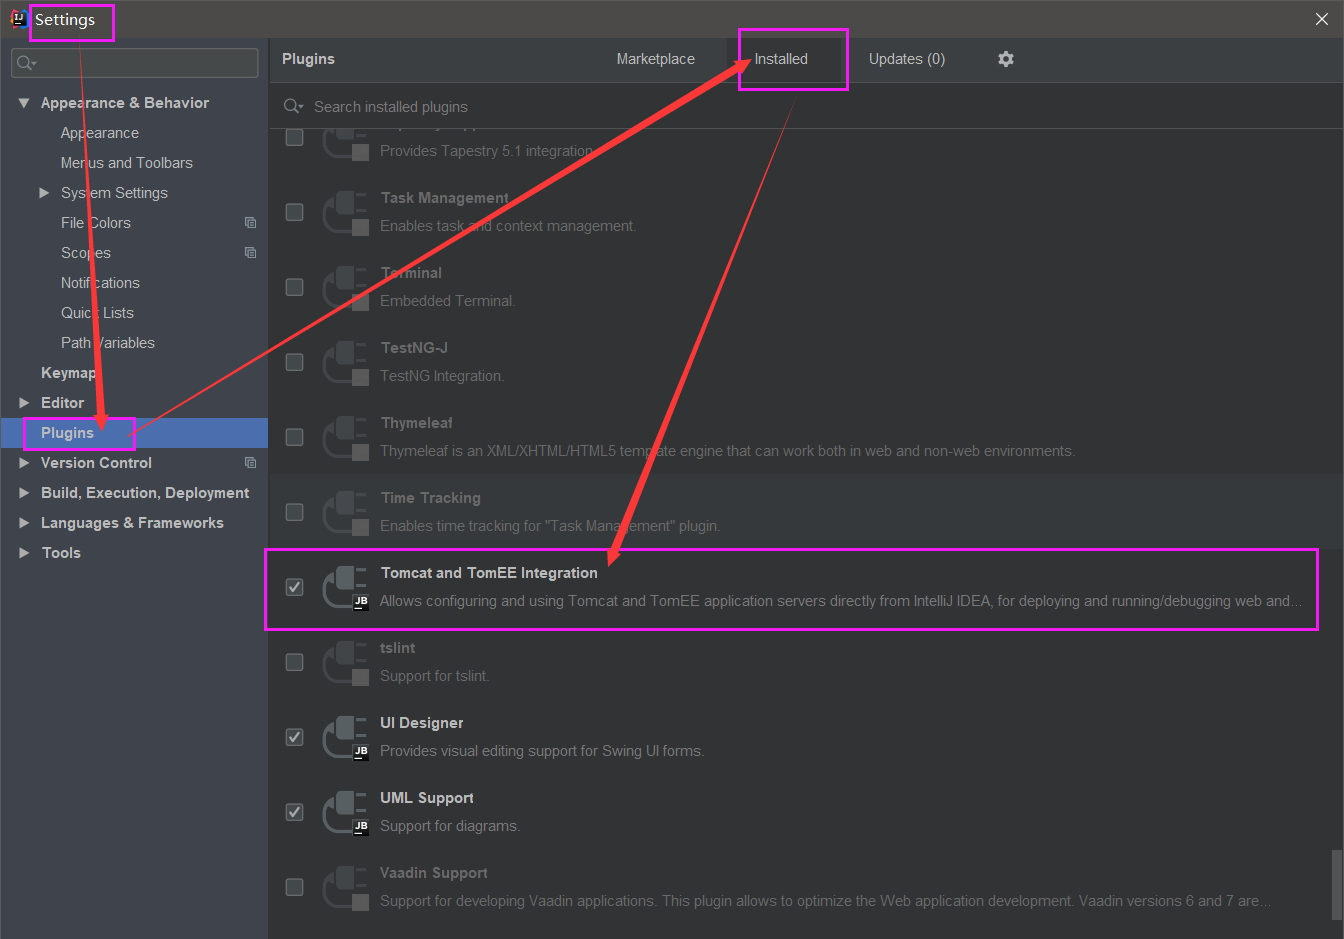Viewport: 1344px width, 939px height.
Task: Click the settings search input field
Action: click(135, 63)
